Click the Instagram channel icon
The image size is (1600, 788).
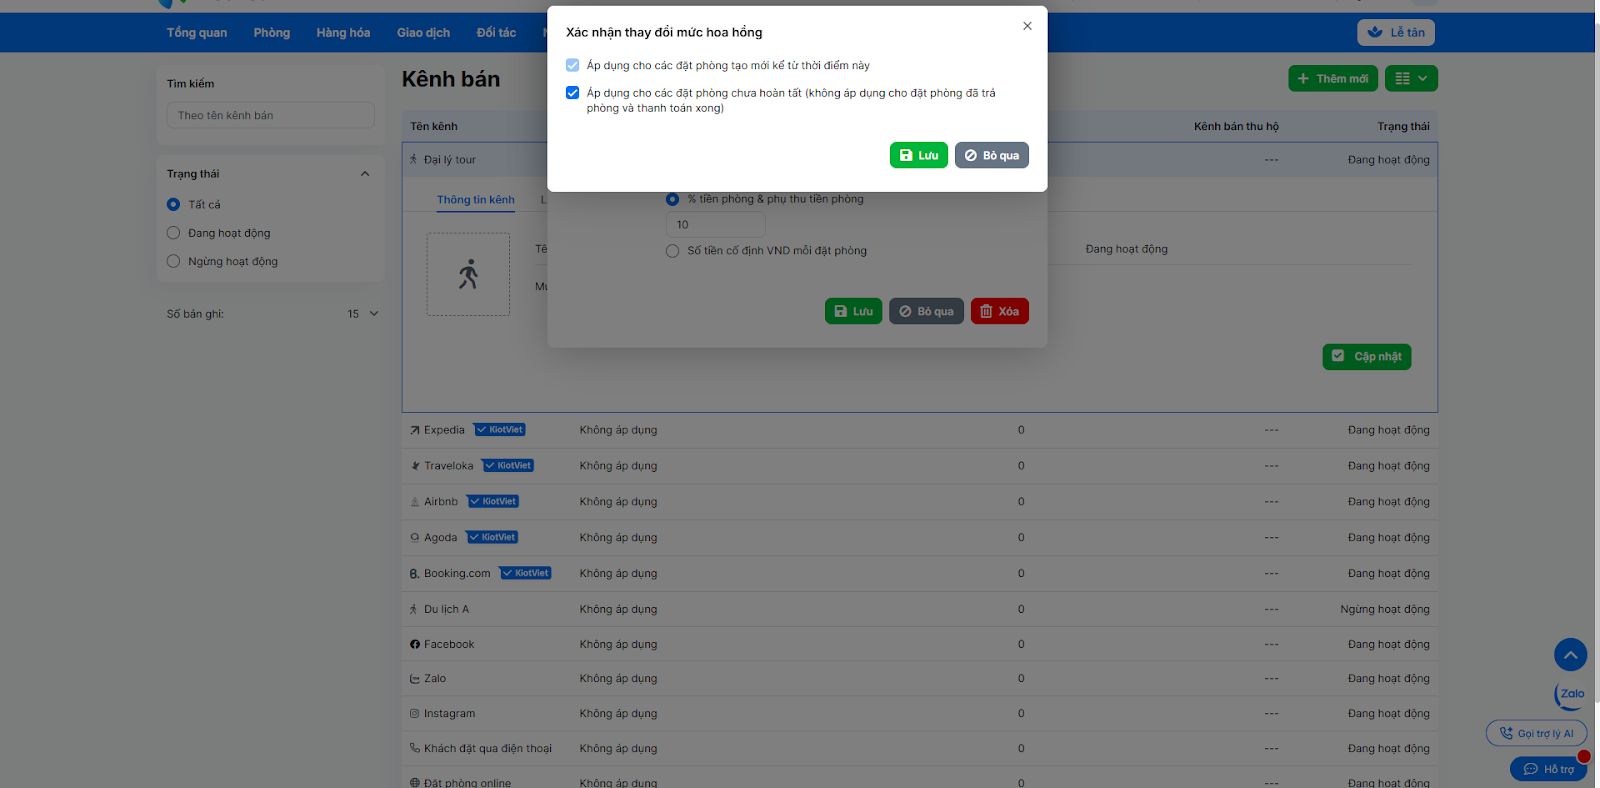pyautogui.click(x=415, y=714)
